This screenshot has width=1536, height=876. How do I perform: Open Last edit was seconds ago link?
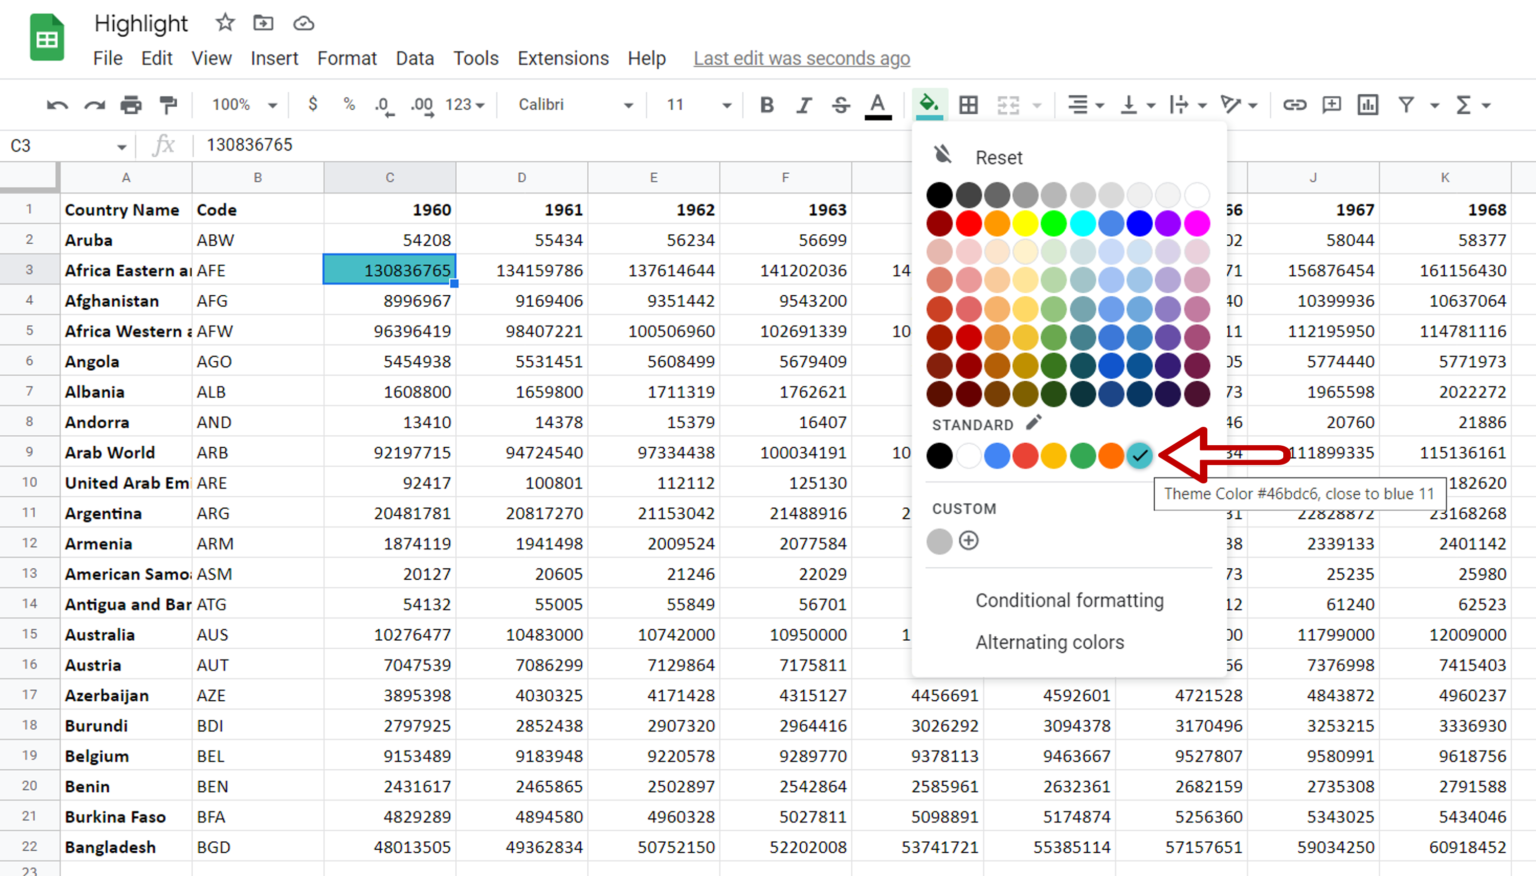802,58
